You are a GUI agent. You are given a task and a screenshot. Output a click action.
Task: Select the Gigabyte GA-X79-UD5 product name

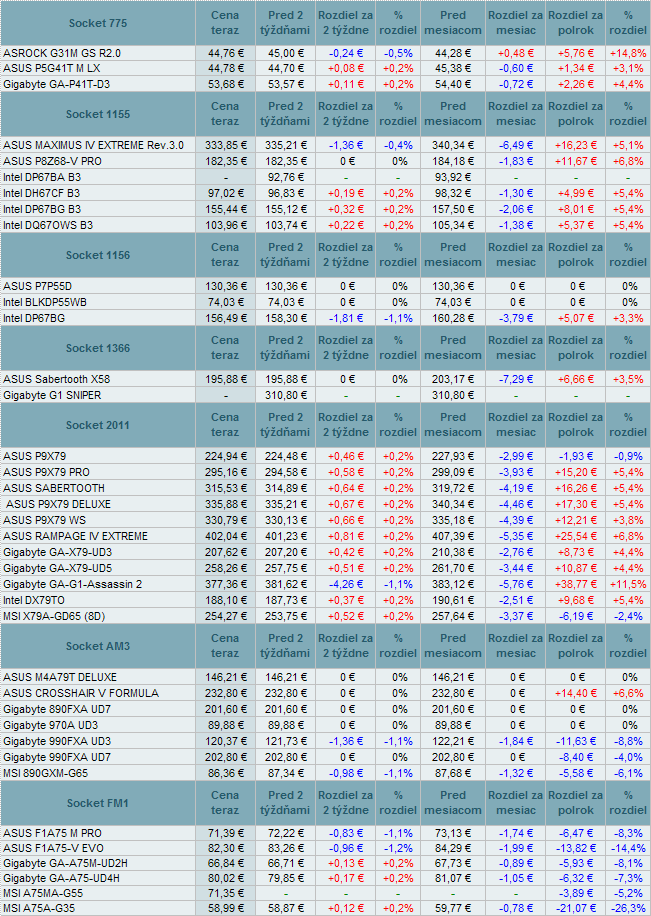coord(57,568)
